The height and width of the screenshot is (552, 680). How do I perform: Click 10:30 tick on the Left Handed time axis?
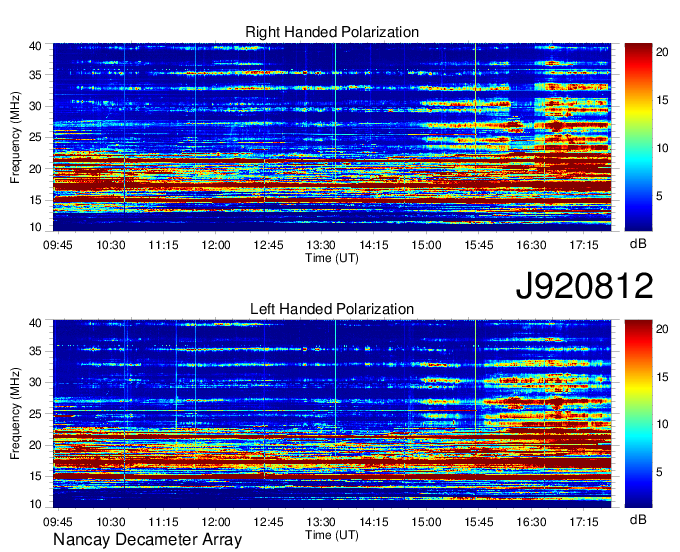[111, 522]
